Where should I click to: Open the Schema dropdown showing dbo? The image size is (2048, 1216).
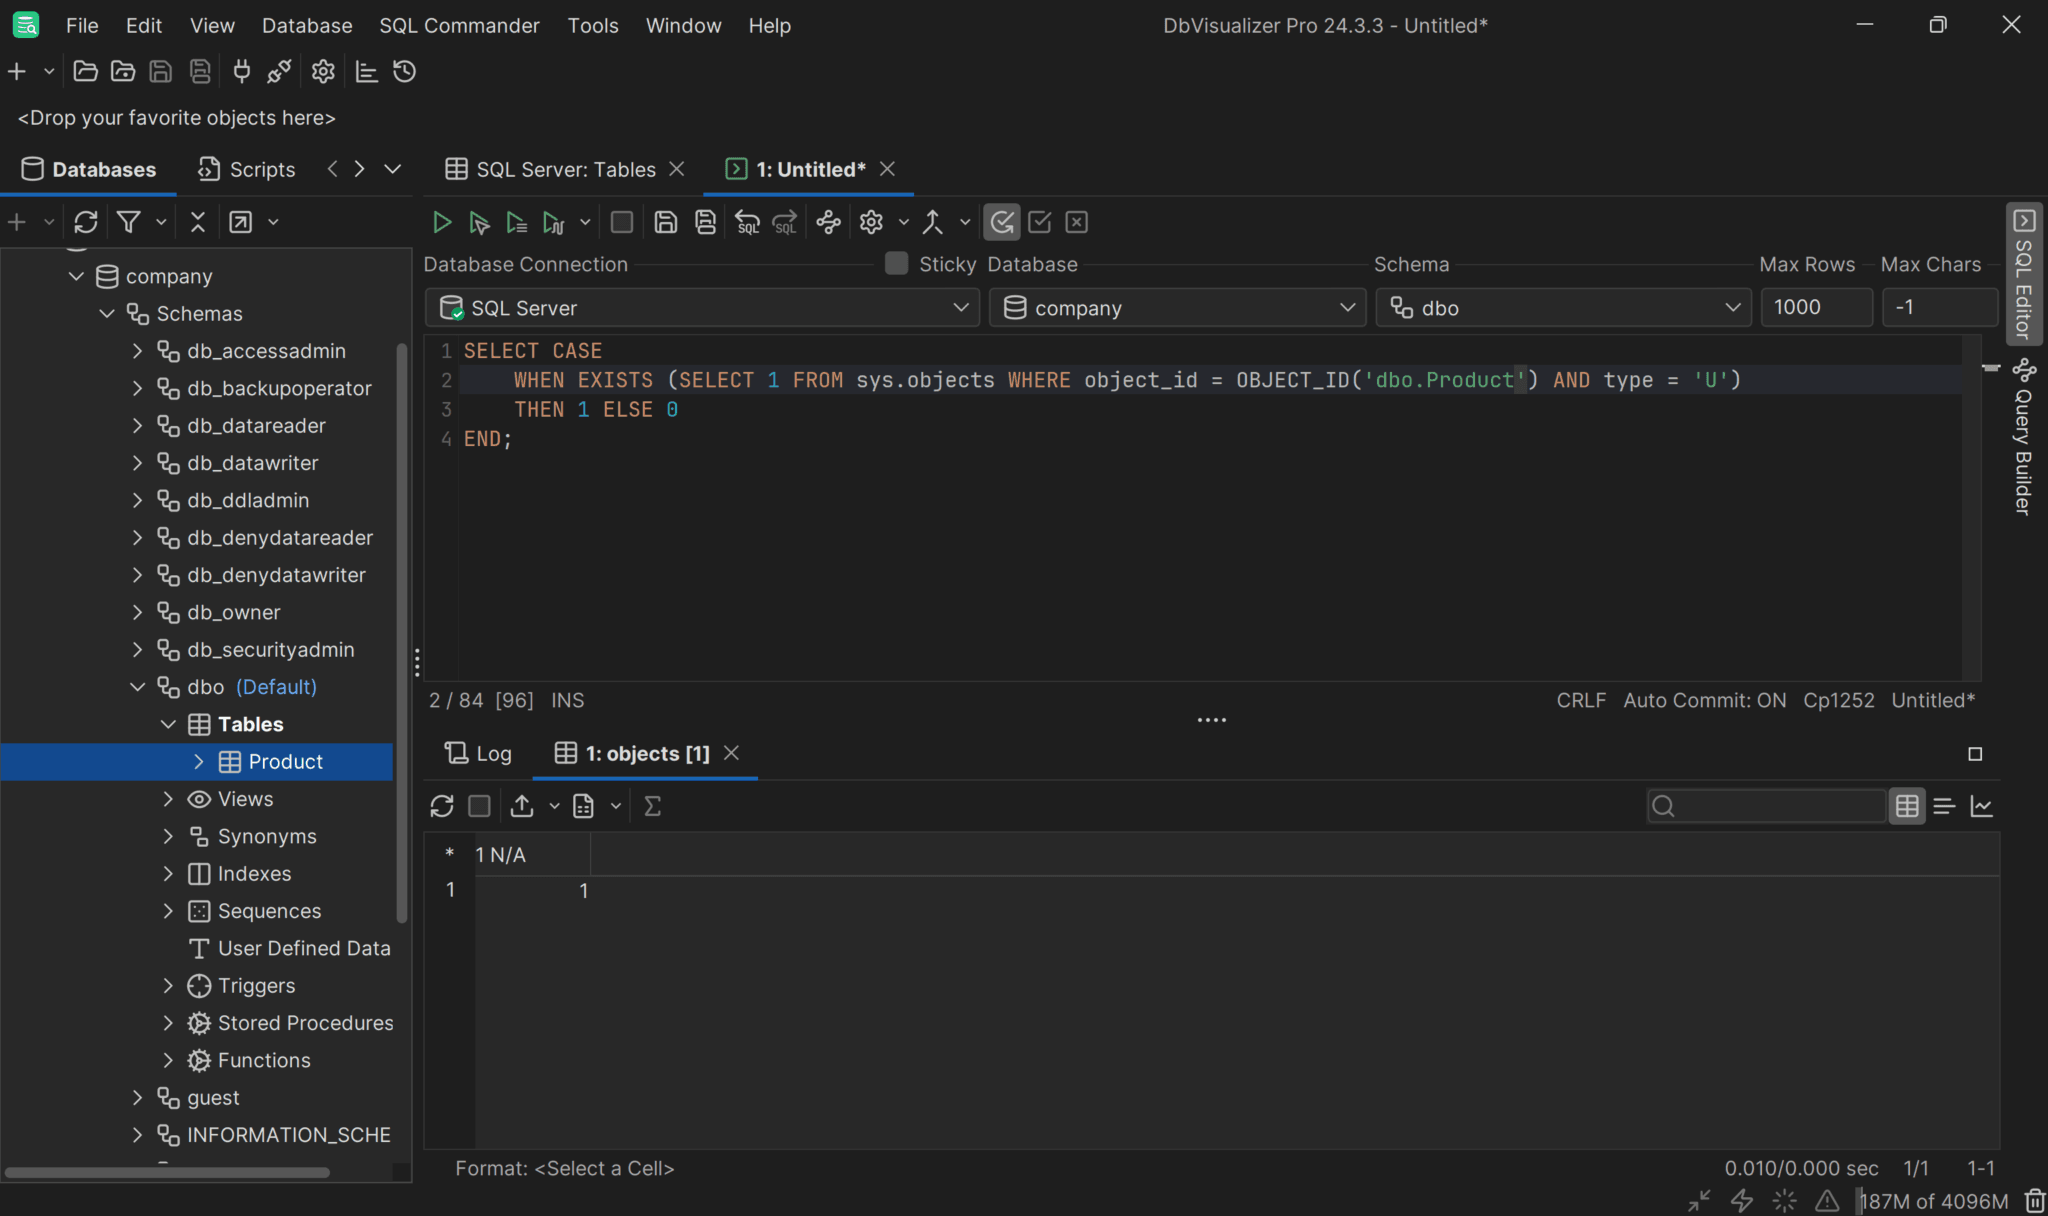[1562, 307]
